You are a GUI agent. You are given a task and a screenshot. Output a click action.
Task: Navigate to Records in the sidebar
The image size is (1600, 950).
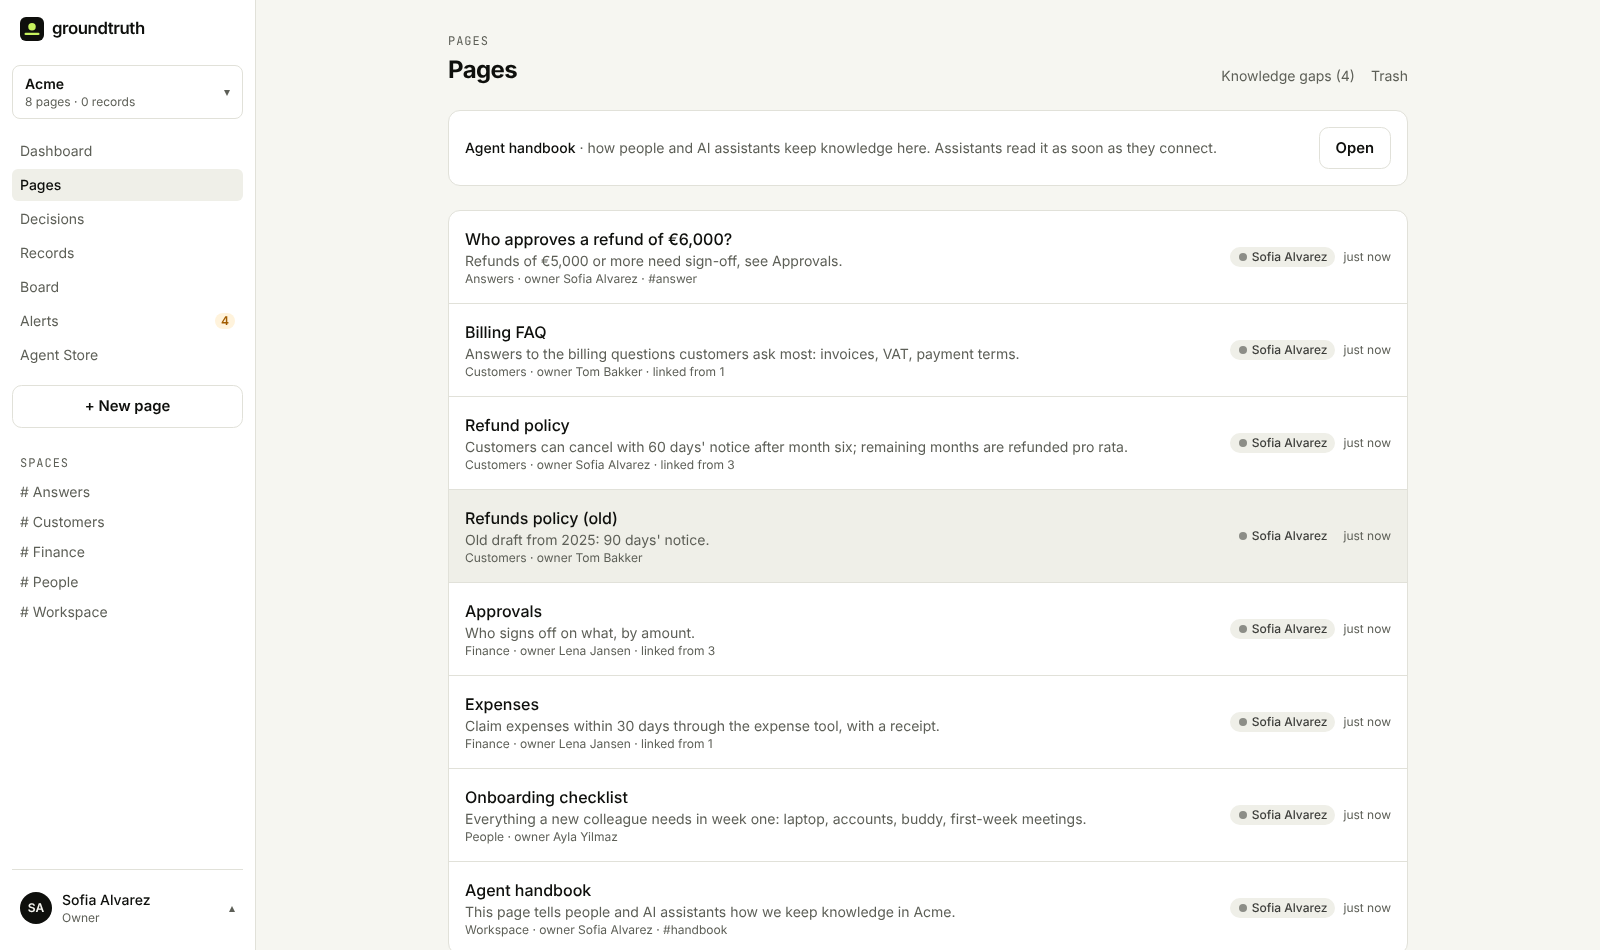click(x=127, y=253)
